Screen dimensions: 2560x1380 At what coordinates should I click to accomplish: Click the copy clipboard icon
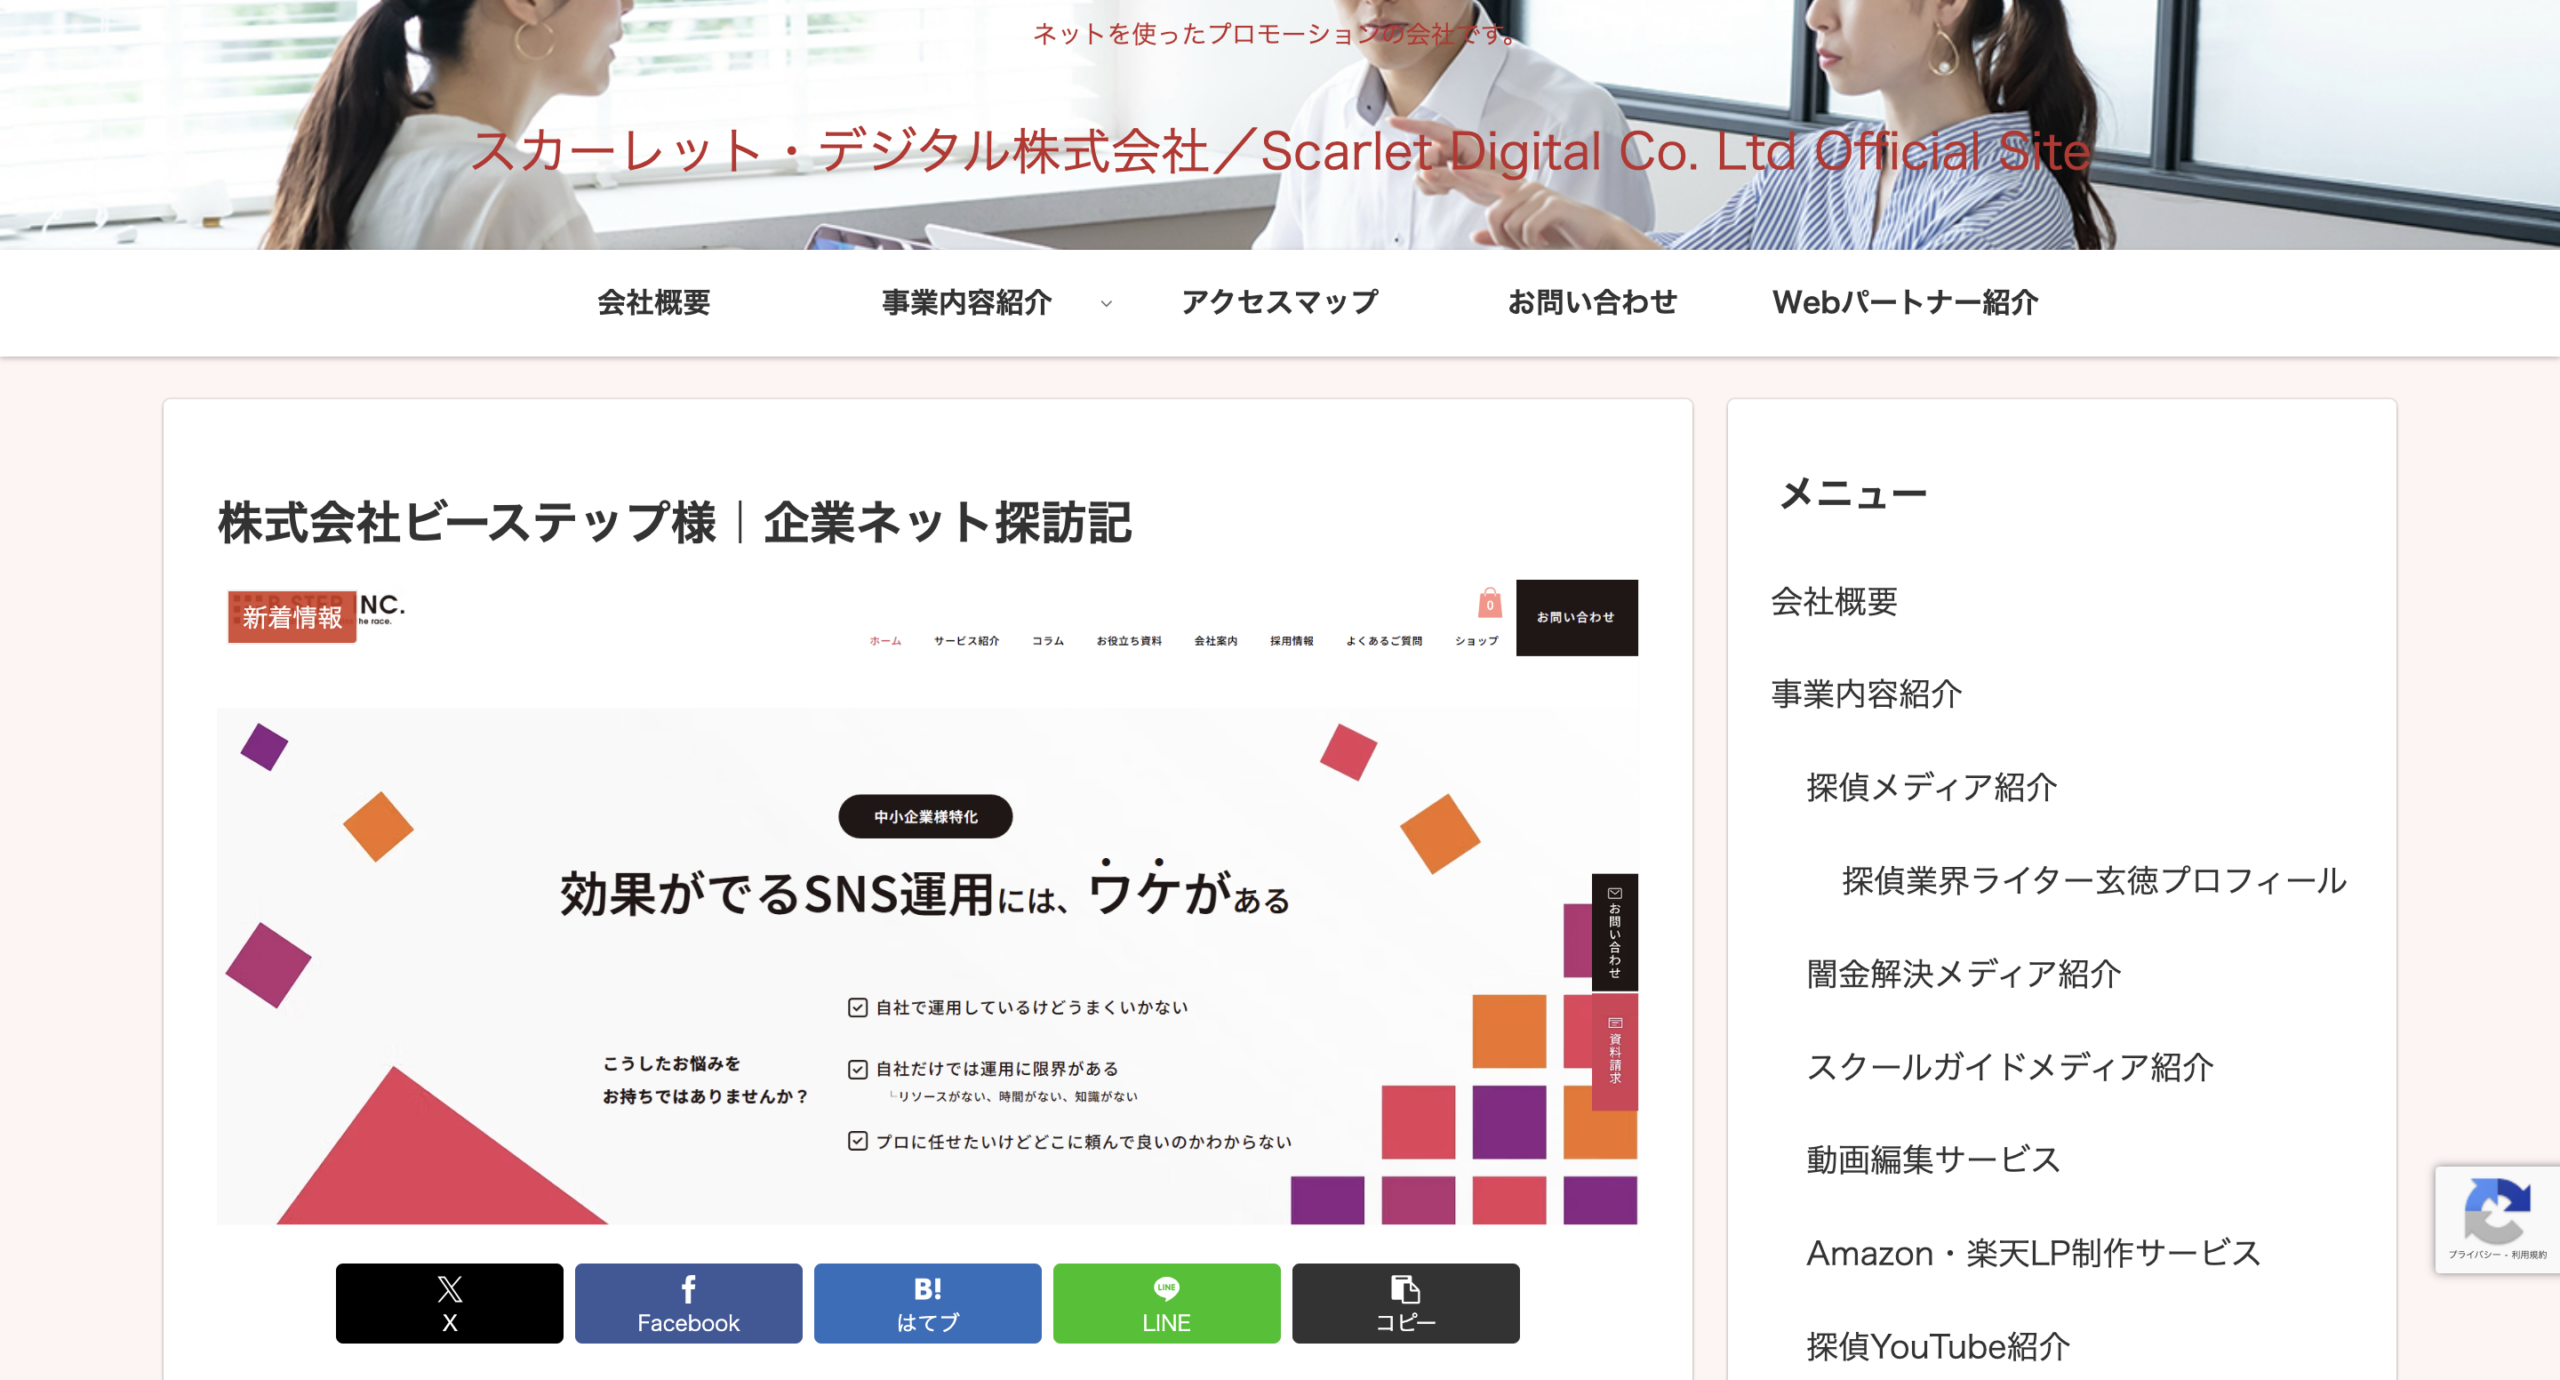pos(1405,1289)
